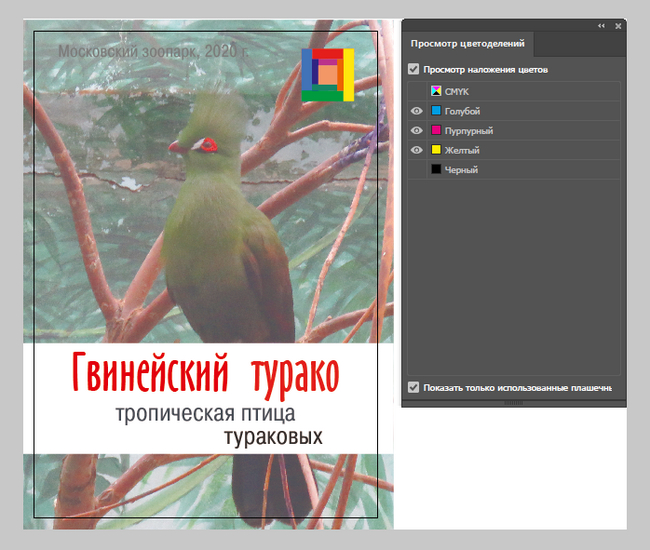Click the 'тураковых' text line
The image size is (650, 550).
pyautogui.click(x=273, y=436)
